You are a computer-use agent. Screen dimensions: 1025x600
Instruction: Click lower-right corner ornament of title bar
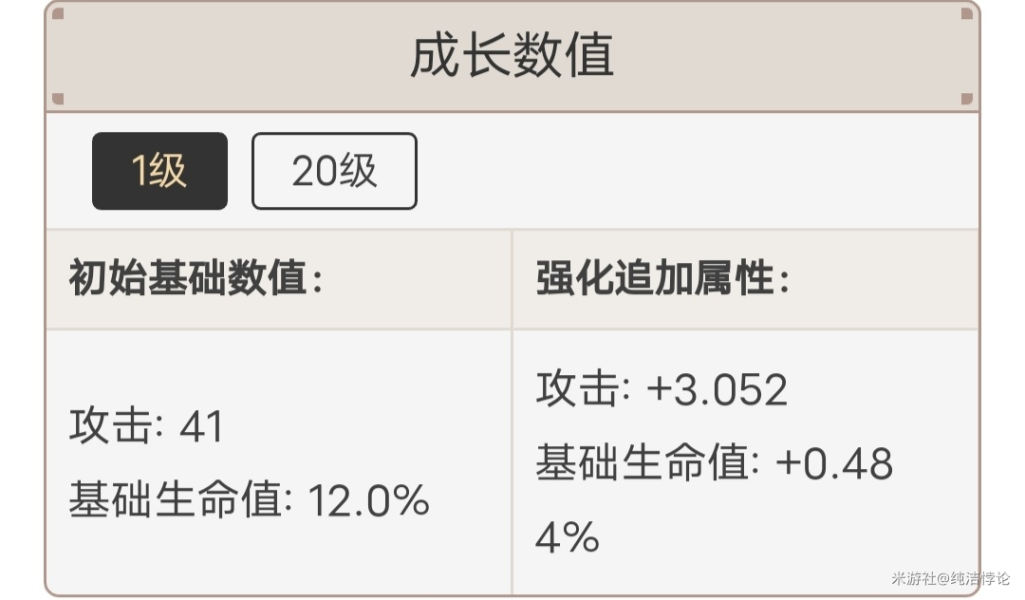967,98
